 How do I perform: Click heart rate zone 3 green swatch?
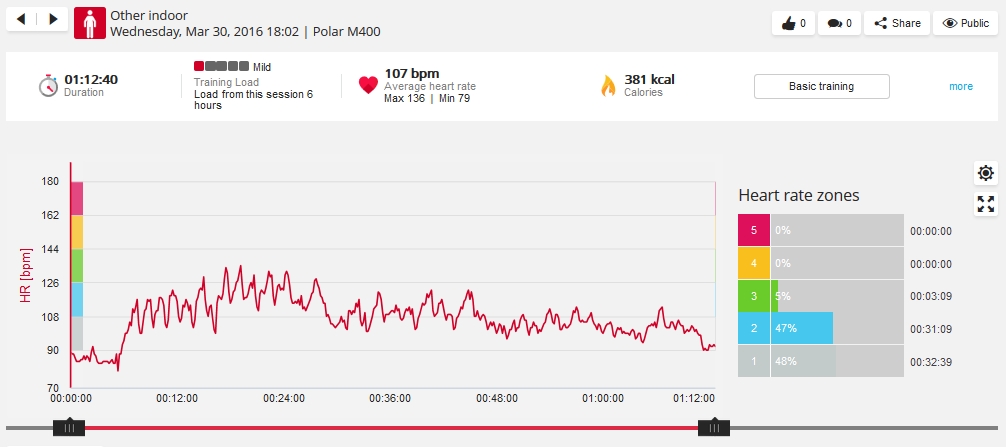pyautogui.click(x=753, y=296)
